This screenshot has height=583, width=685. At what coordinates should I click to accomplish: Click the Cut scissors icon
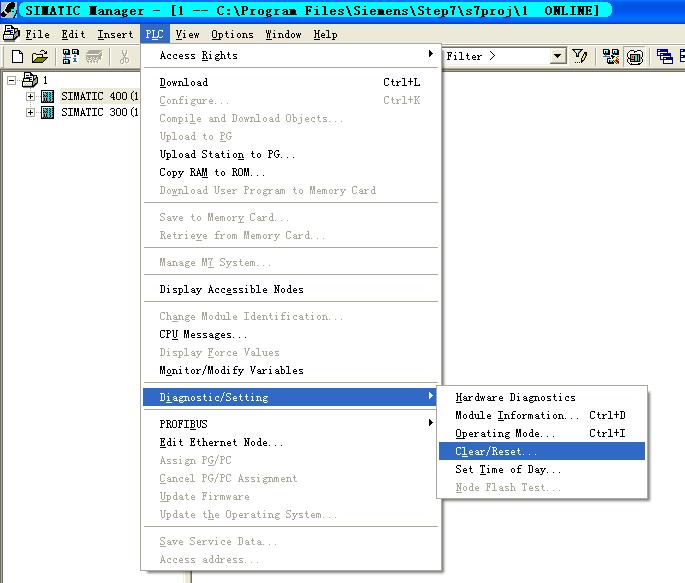(x=125, y=57)
